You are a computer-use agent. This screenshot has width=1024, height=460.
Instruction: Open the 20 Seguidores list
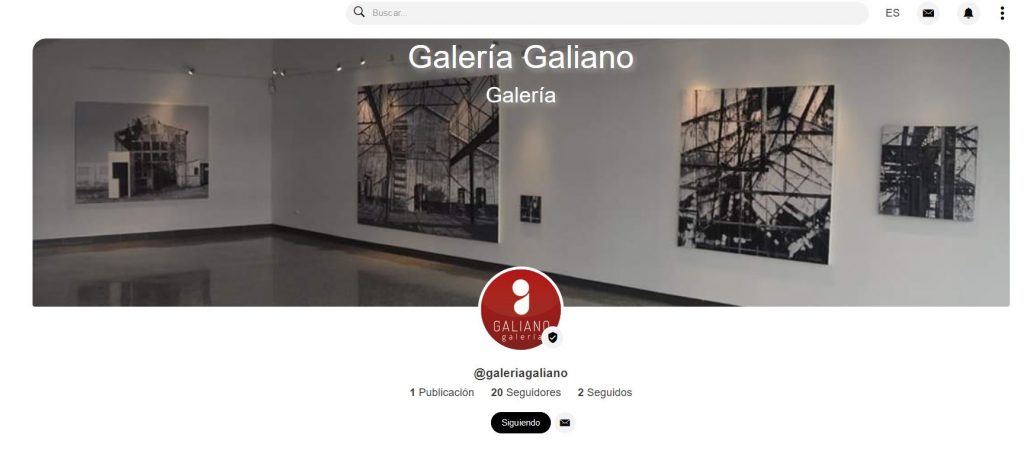pos(526,393)
